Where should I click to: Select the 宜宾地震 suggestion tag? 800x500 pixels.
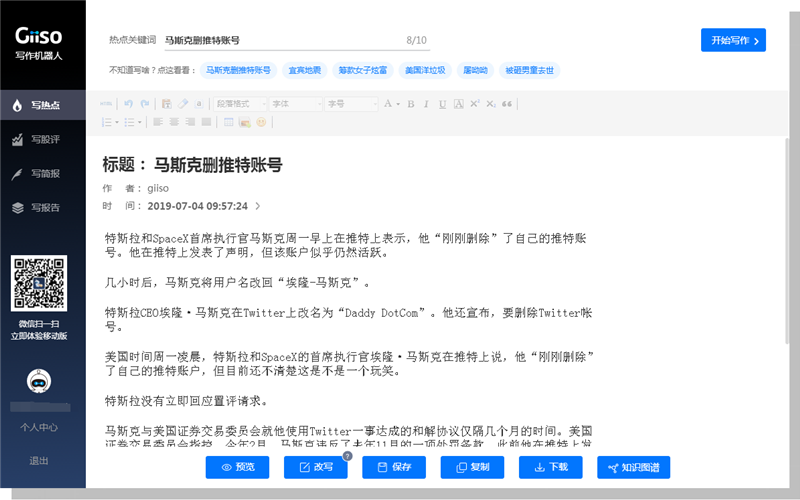click(x=305, y=70)
